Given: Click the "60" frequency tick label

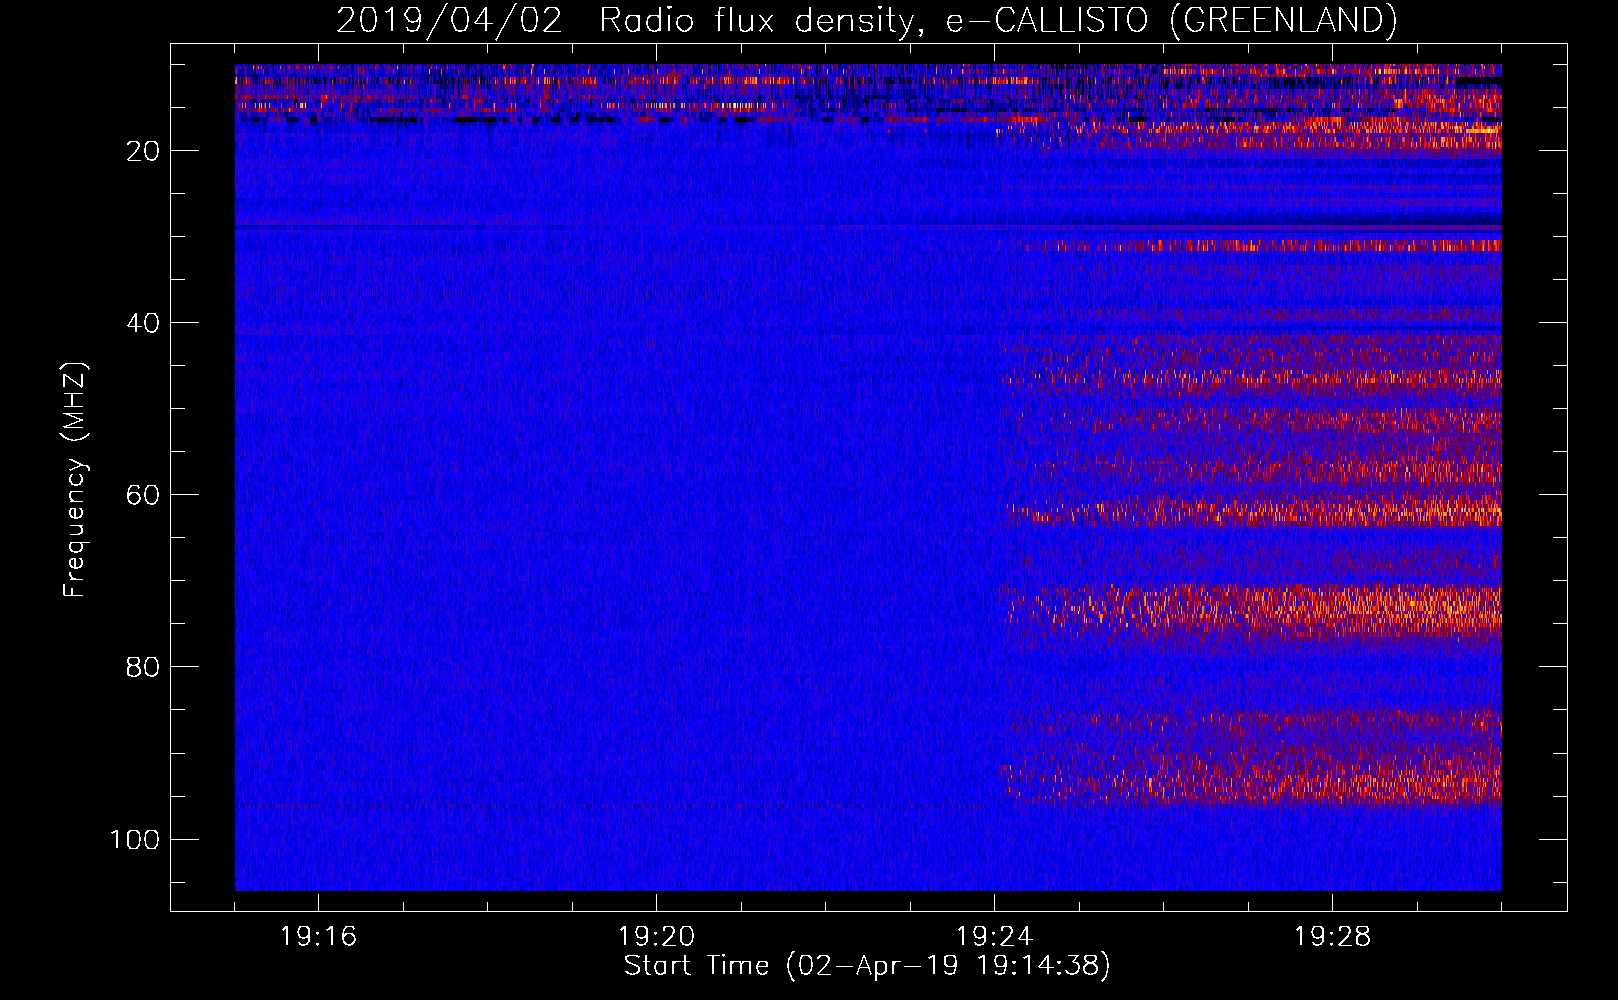Looking at the screenshot, I should 143,495.
